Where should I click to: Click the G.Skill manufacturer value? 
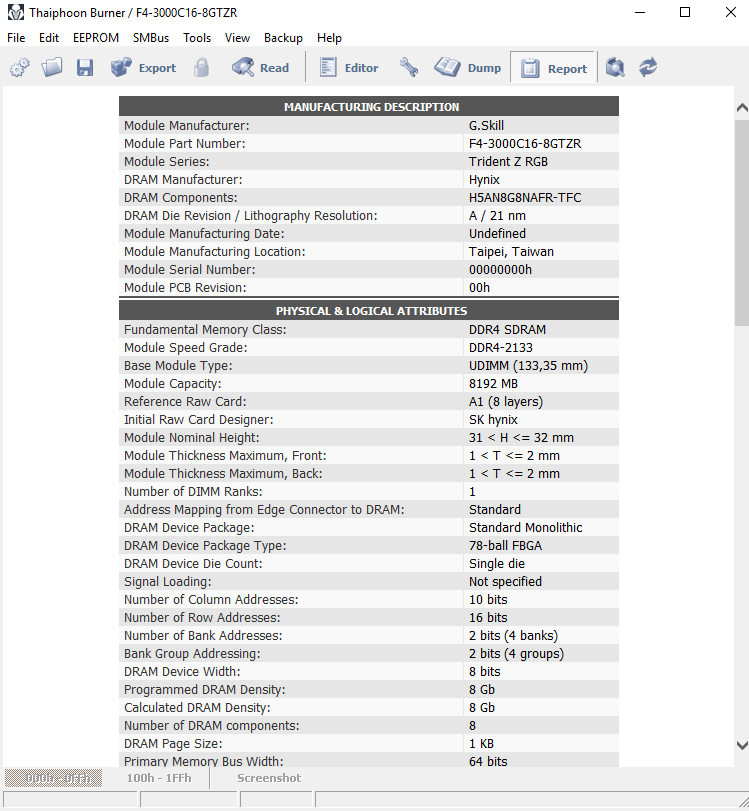486,125
